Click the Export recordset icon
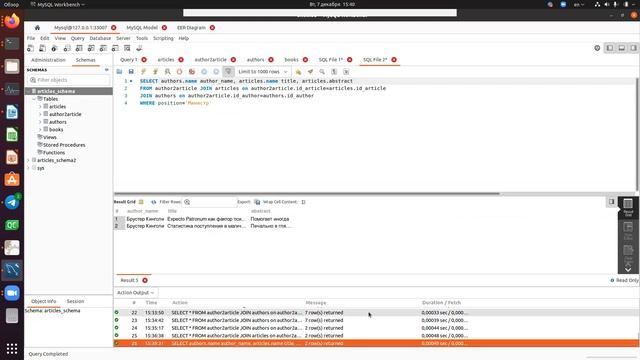640x360 pixels. pyautogui.click(x=257, y=202)
